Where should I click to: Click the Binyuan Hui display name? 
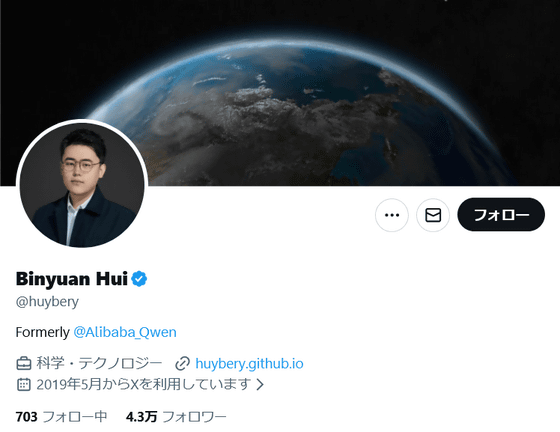72,279
